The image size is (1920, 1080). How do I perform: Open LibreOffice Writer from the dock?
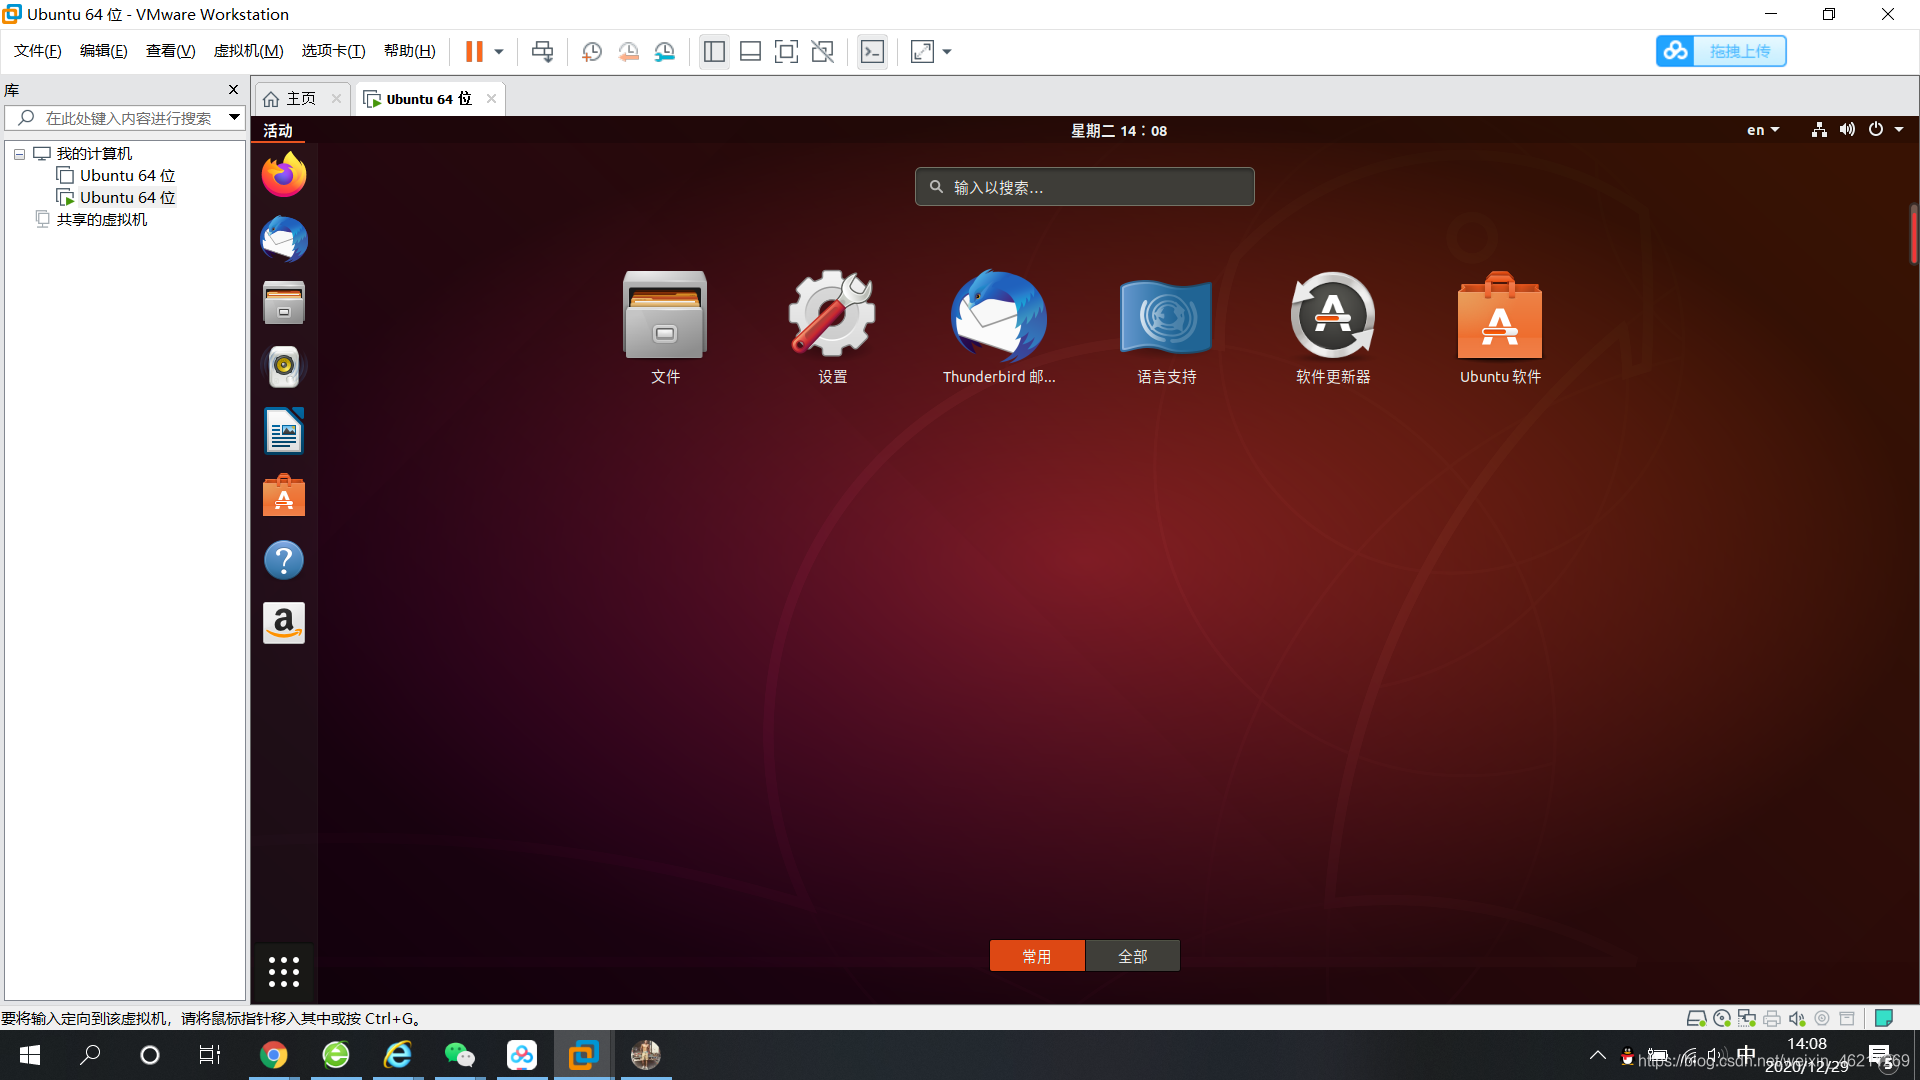pyautogui.click(x=284, y=431)
